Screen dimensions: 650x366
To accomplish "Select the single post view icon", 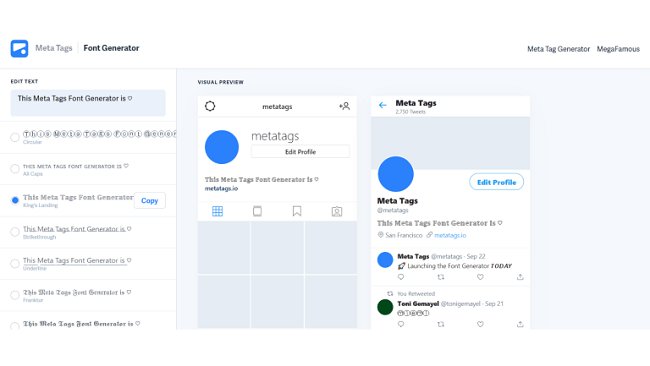I will pyautogui.click(x=257, y=211).
